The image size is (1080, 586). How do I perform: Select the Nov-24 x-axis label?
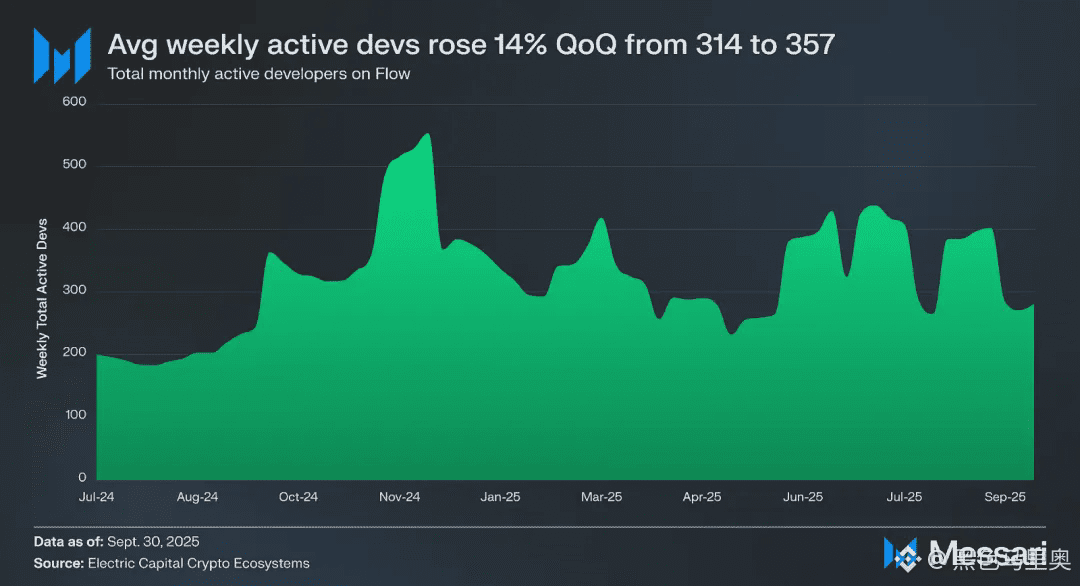(x=399, y=496)
